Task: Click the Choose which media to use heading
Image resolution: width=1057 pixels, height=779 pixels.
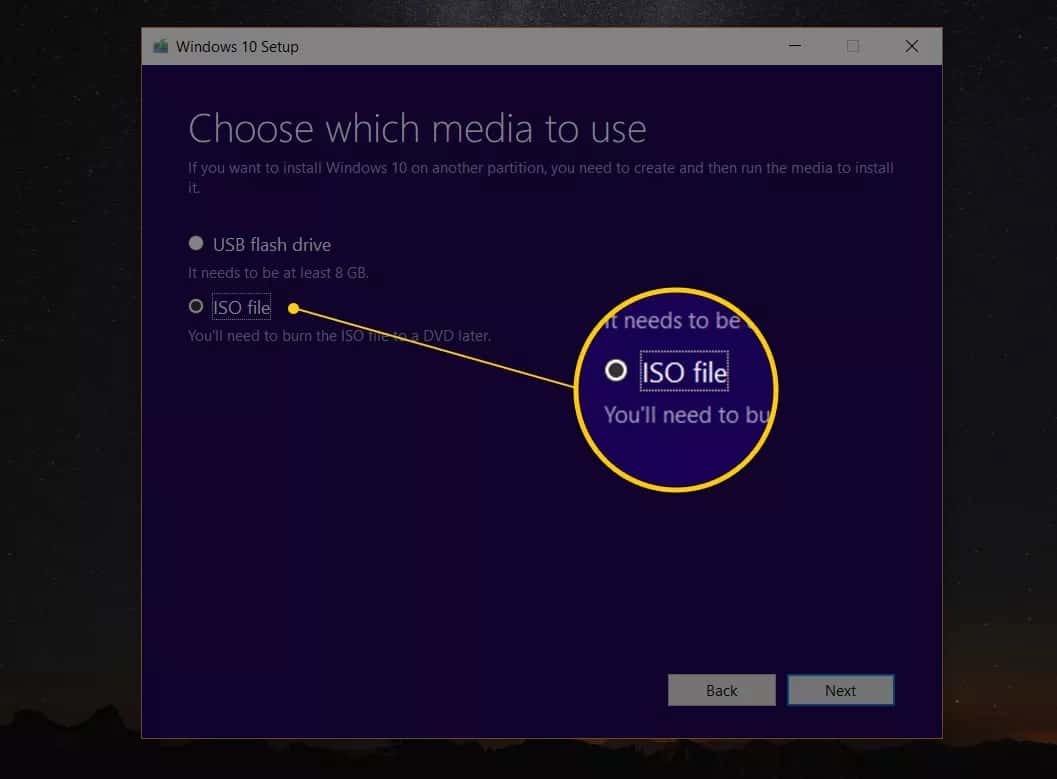Action: tap(417, 128)
